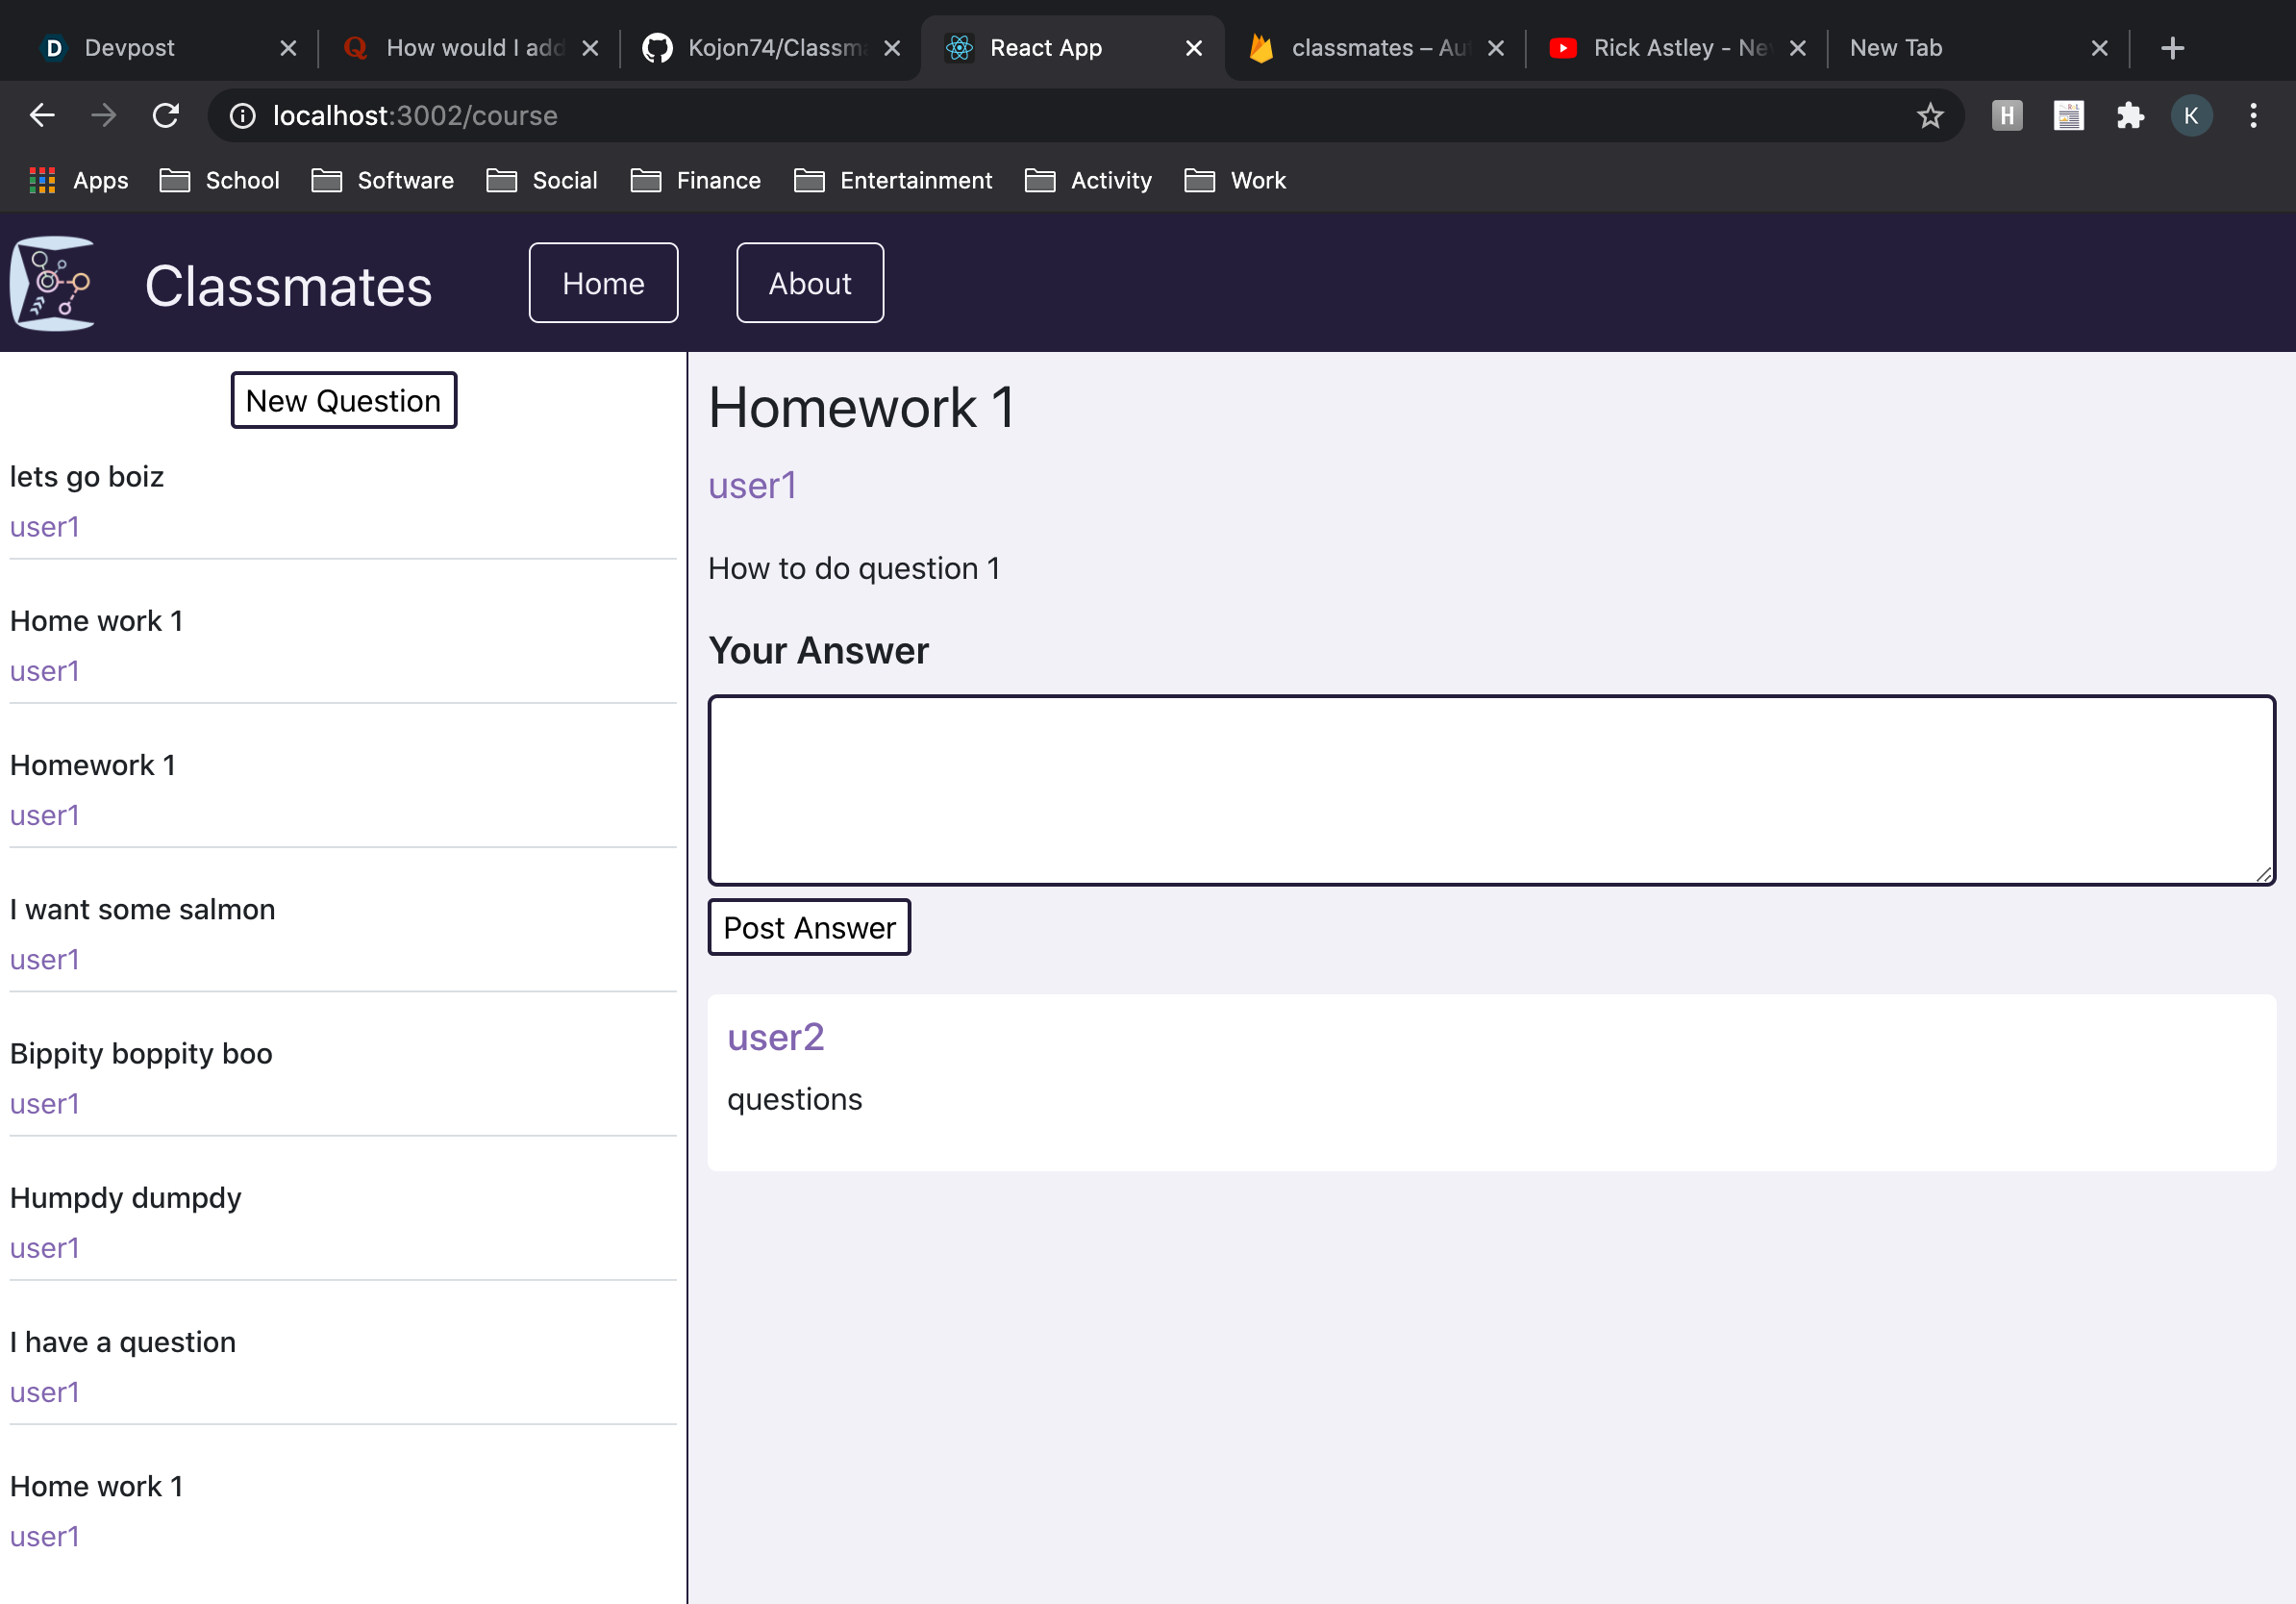2296x1604 pixels.
Task: Open the Extensions puzzle icon
Action: tap(2130, 116)
